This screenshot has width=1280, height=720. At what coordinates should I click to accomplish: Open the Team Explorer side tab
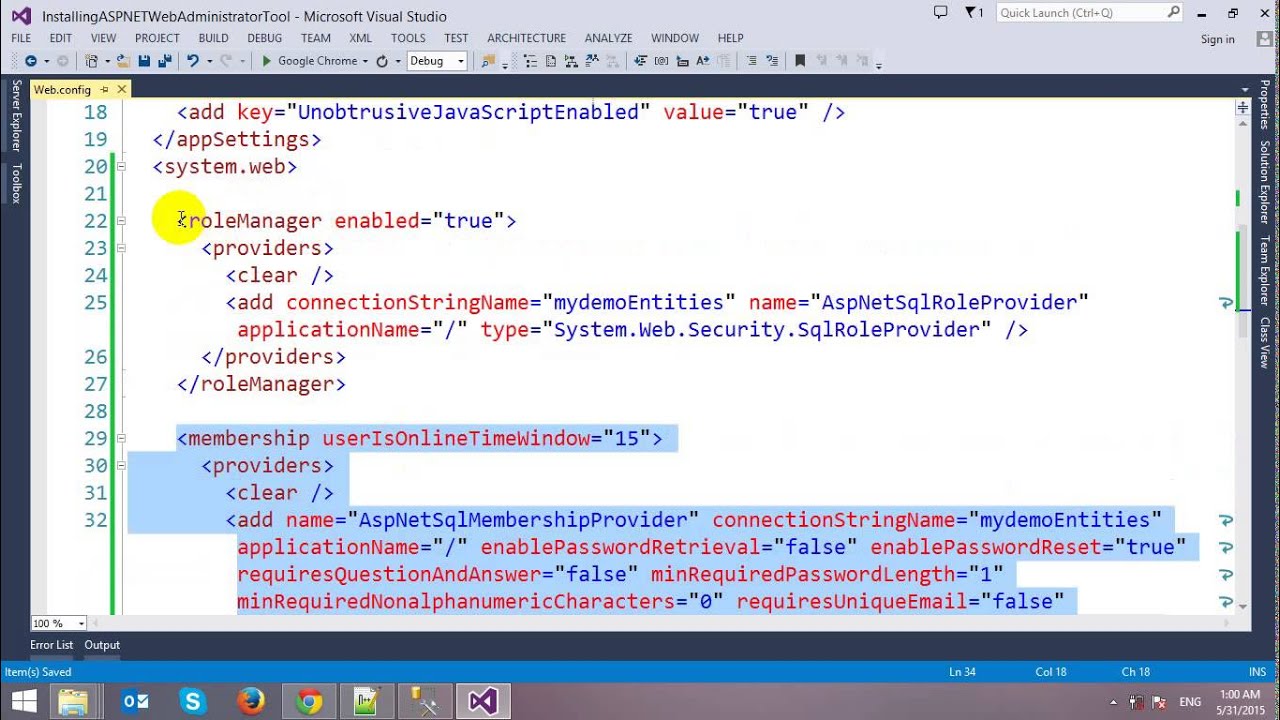coord(1264,270)
